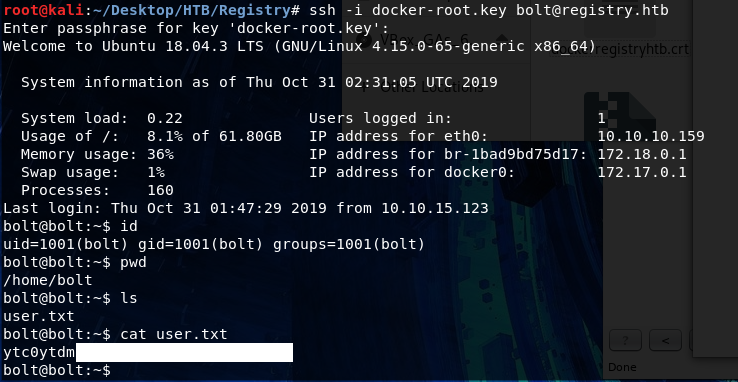Click the Done status text
Screen dimensions: 738x382
pos(622,367)
